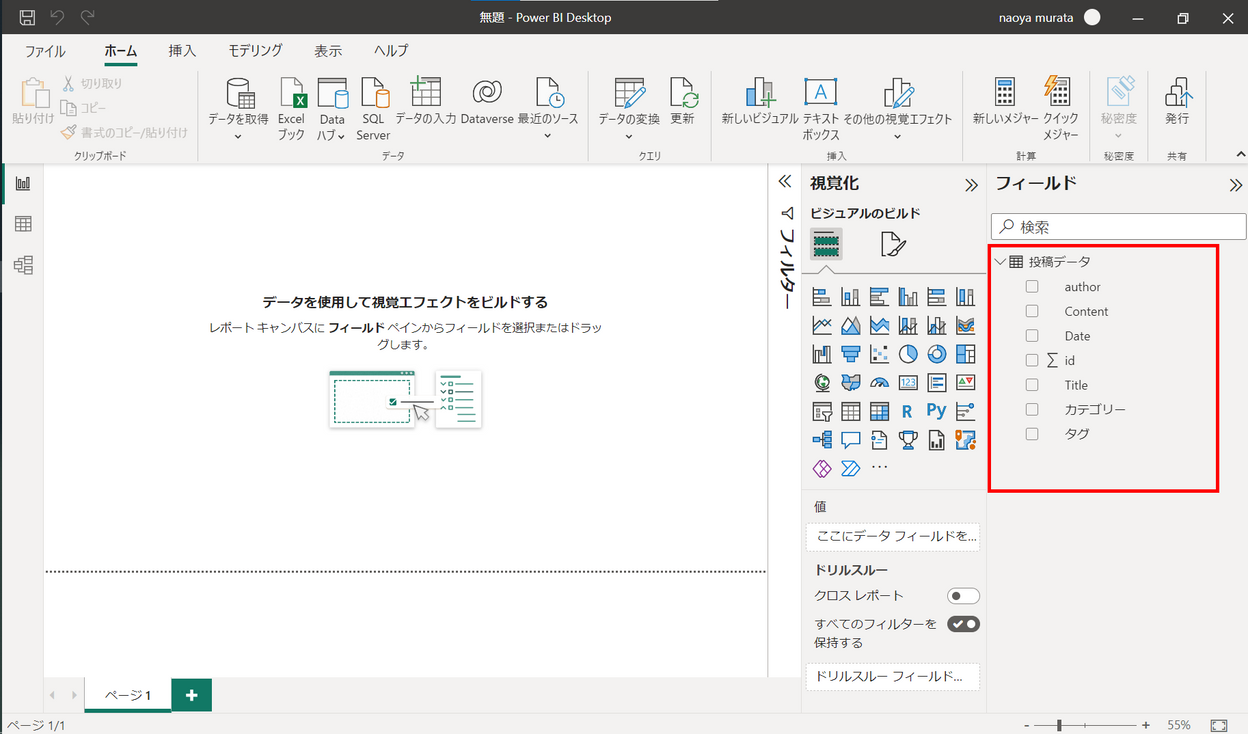Check the id field checkbox

point(1032,360)
